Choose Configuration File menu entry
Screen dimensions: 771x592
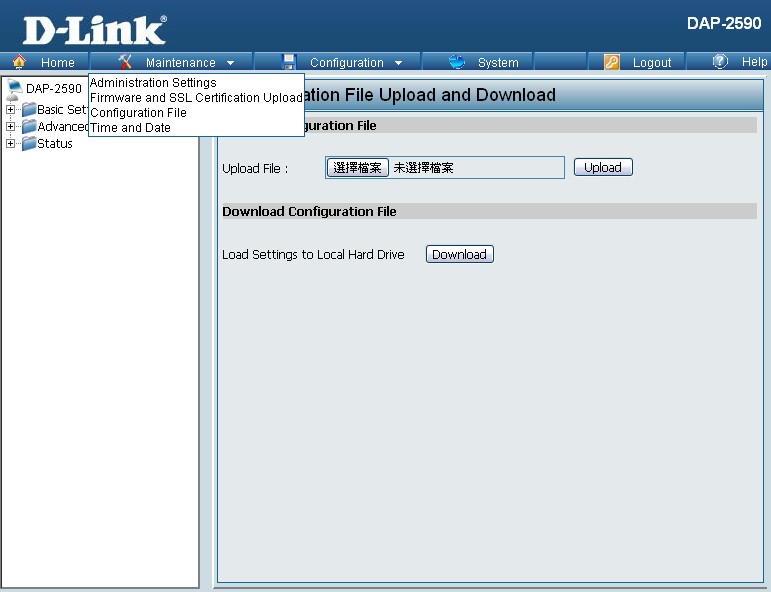[x=138, y=113]
